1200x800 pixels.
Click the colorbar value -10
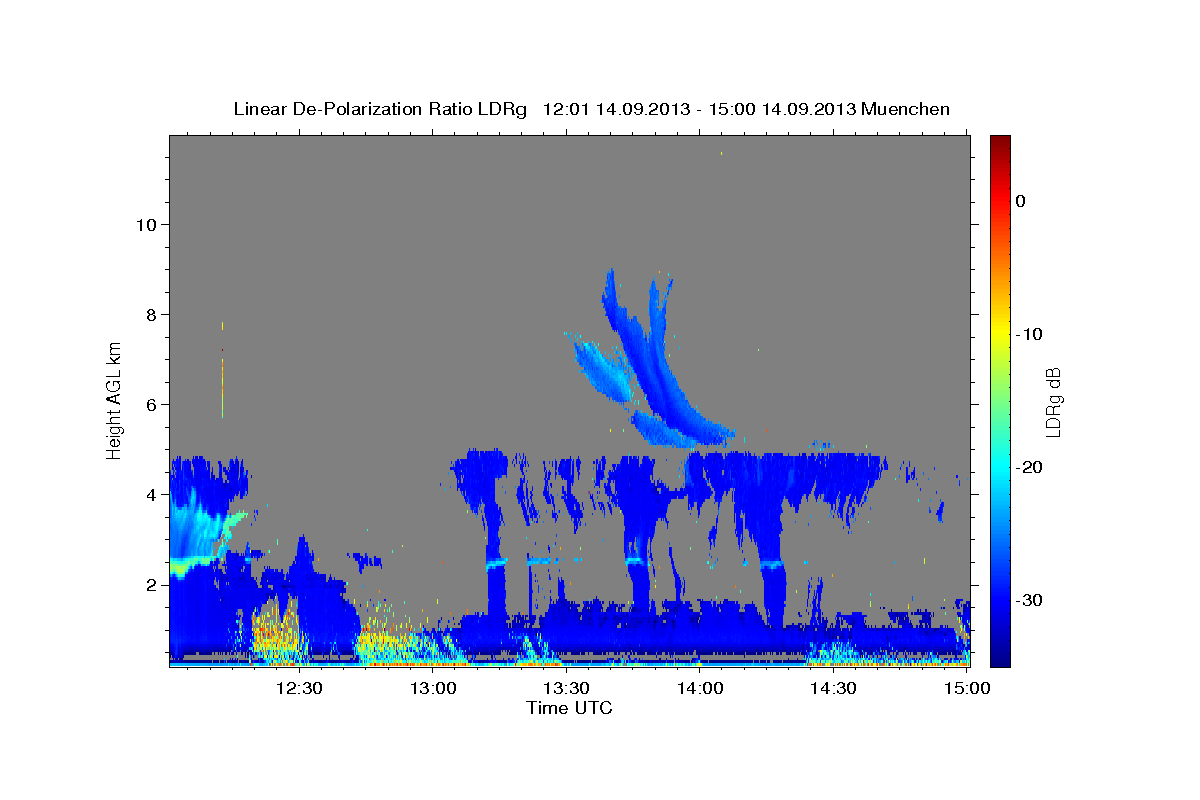[x=1030, y=334]
